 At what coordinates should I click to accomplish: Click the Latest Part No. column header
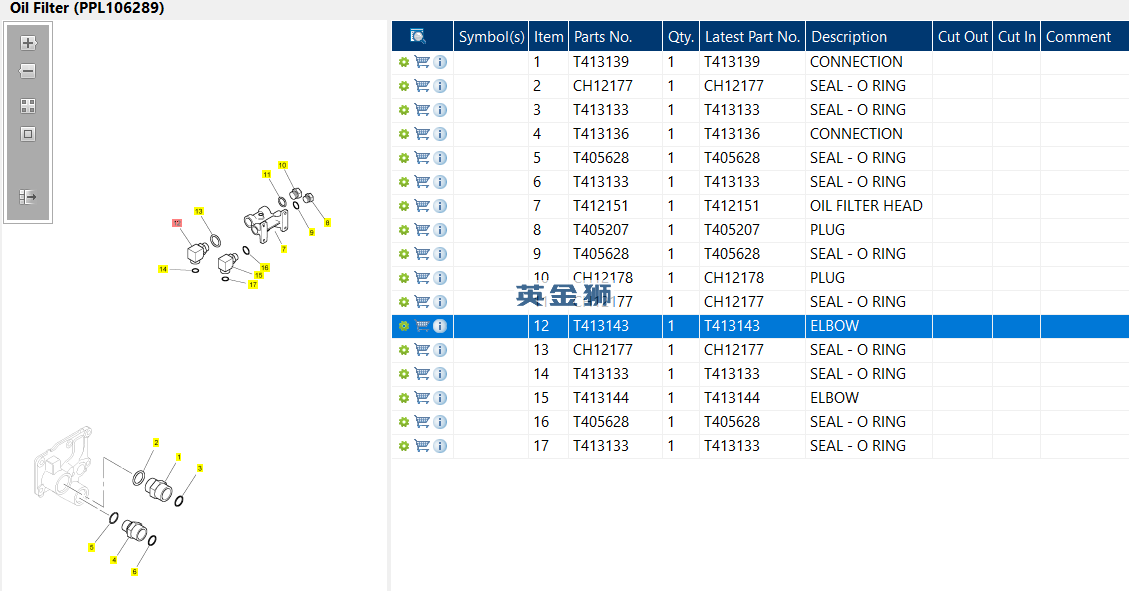[x=752, y=37]
